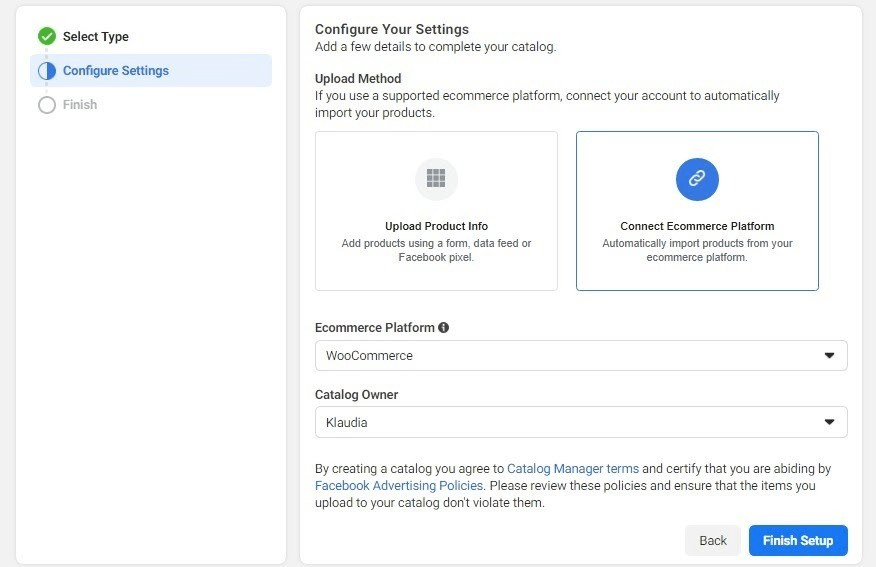Open the WooCommerce platform dropdown

(581, 355)
